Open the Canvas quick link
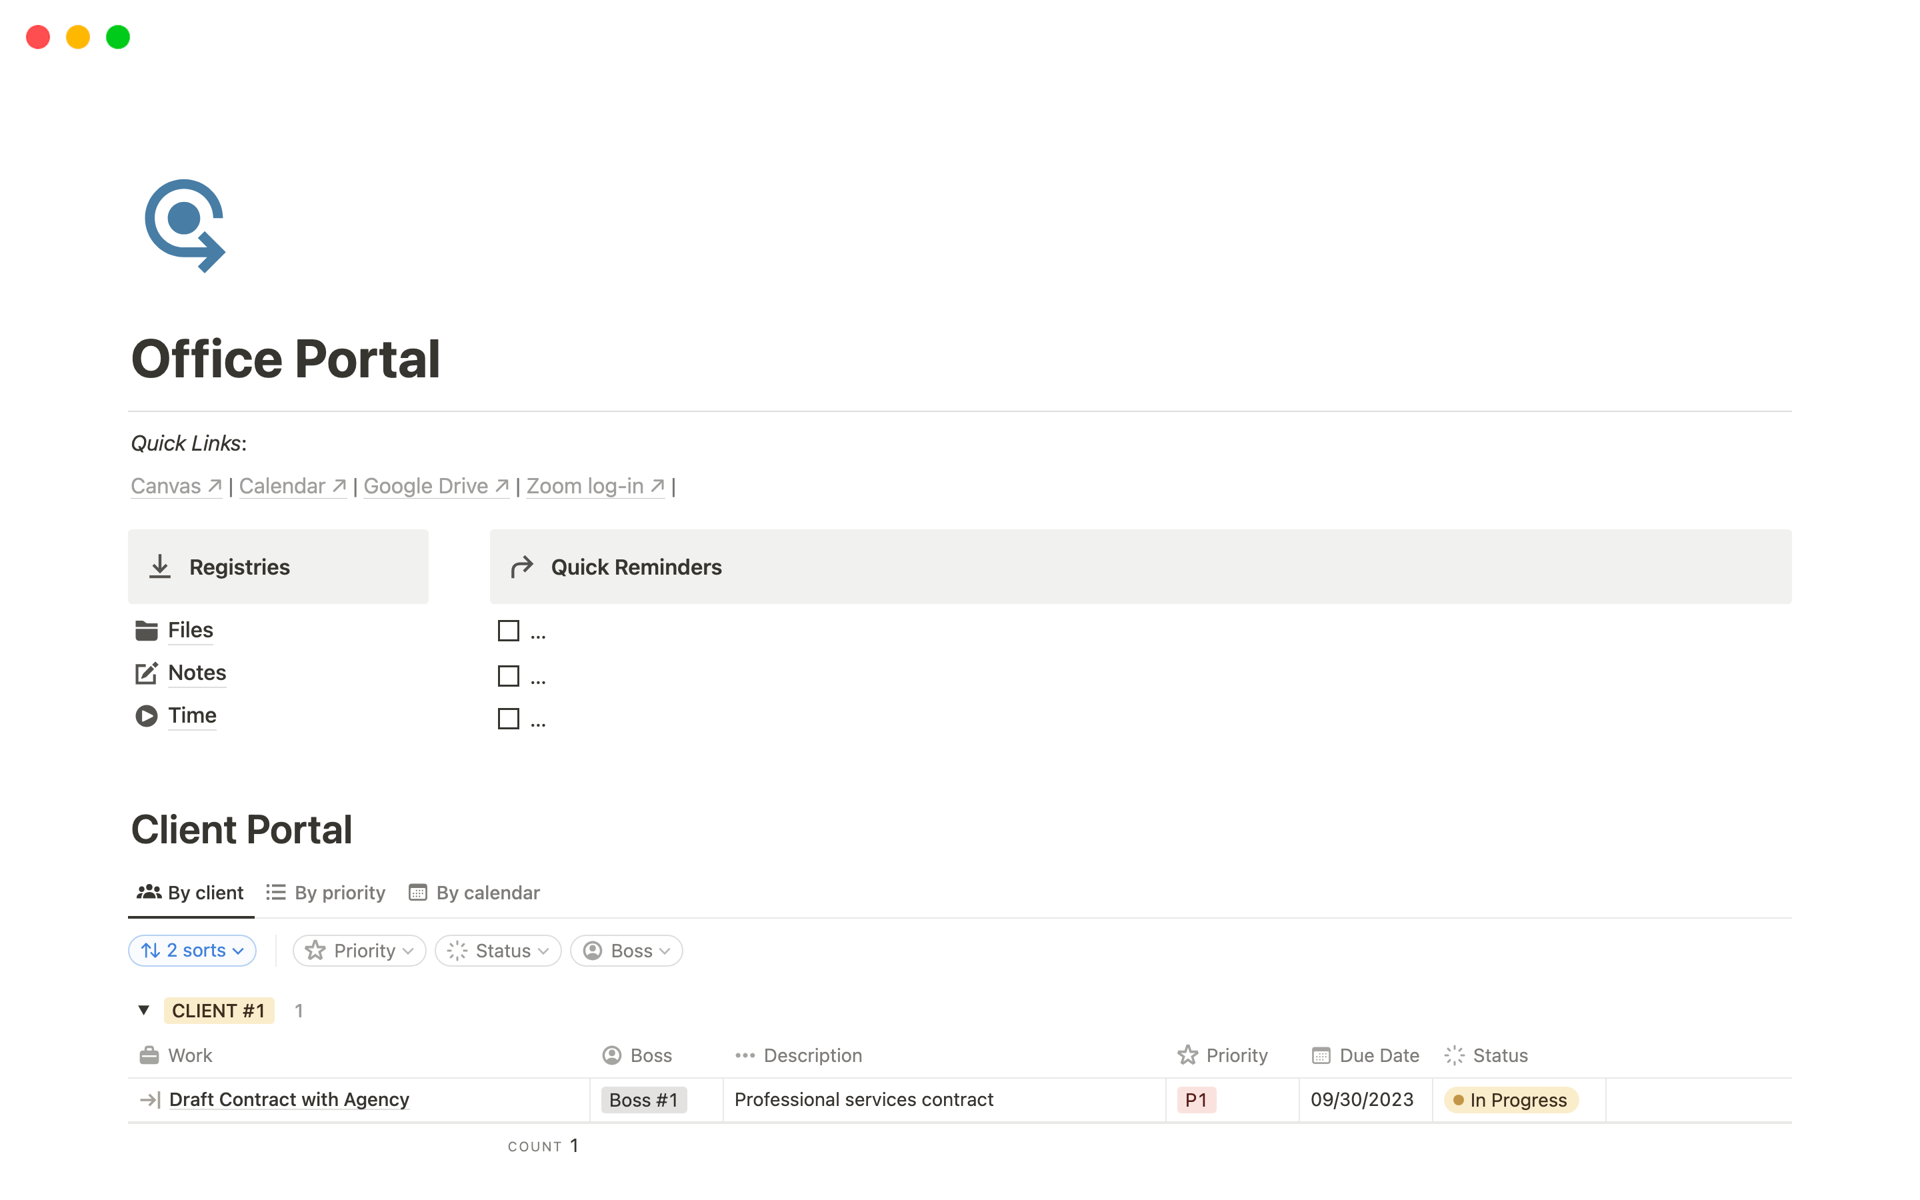Viewport: 1920px width, 1200px height. click(x=176, y=486)
